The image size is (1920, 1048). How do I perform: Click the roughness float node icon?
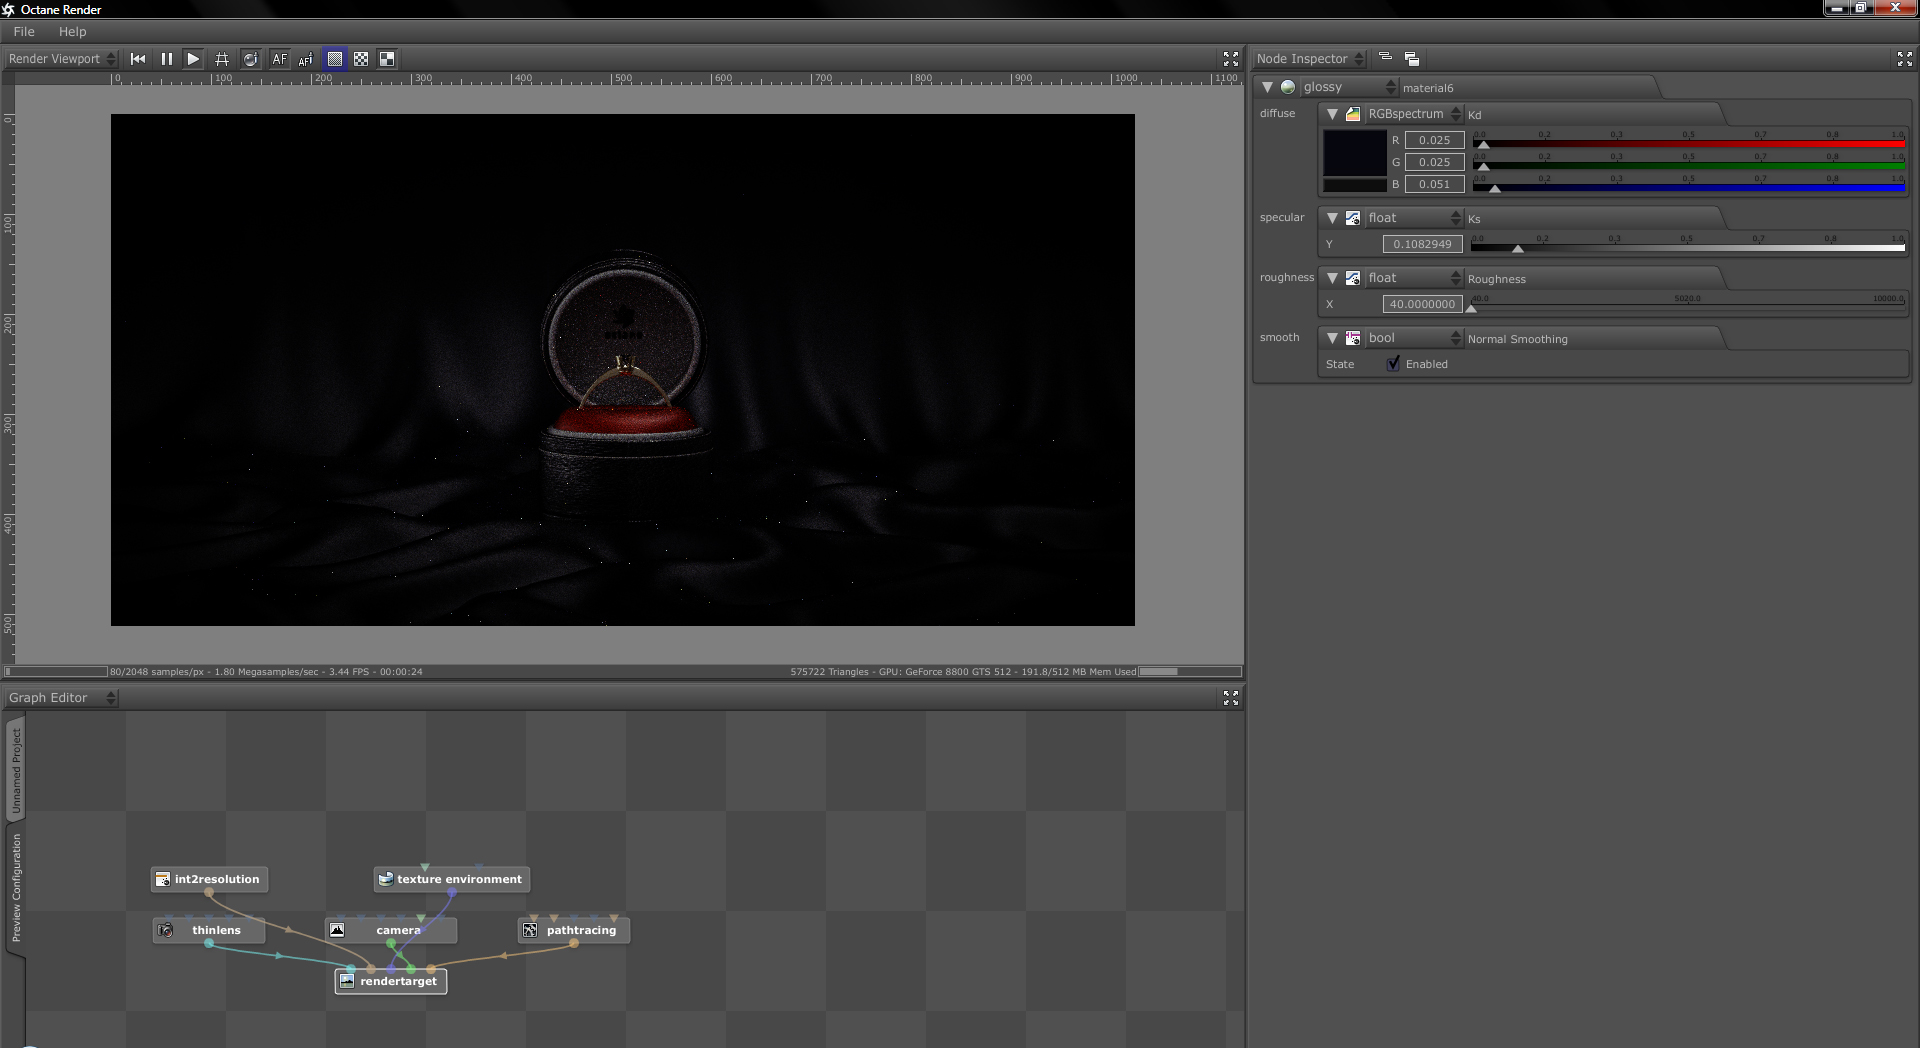click(1353, 278)
